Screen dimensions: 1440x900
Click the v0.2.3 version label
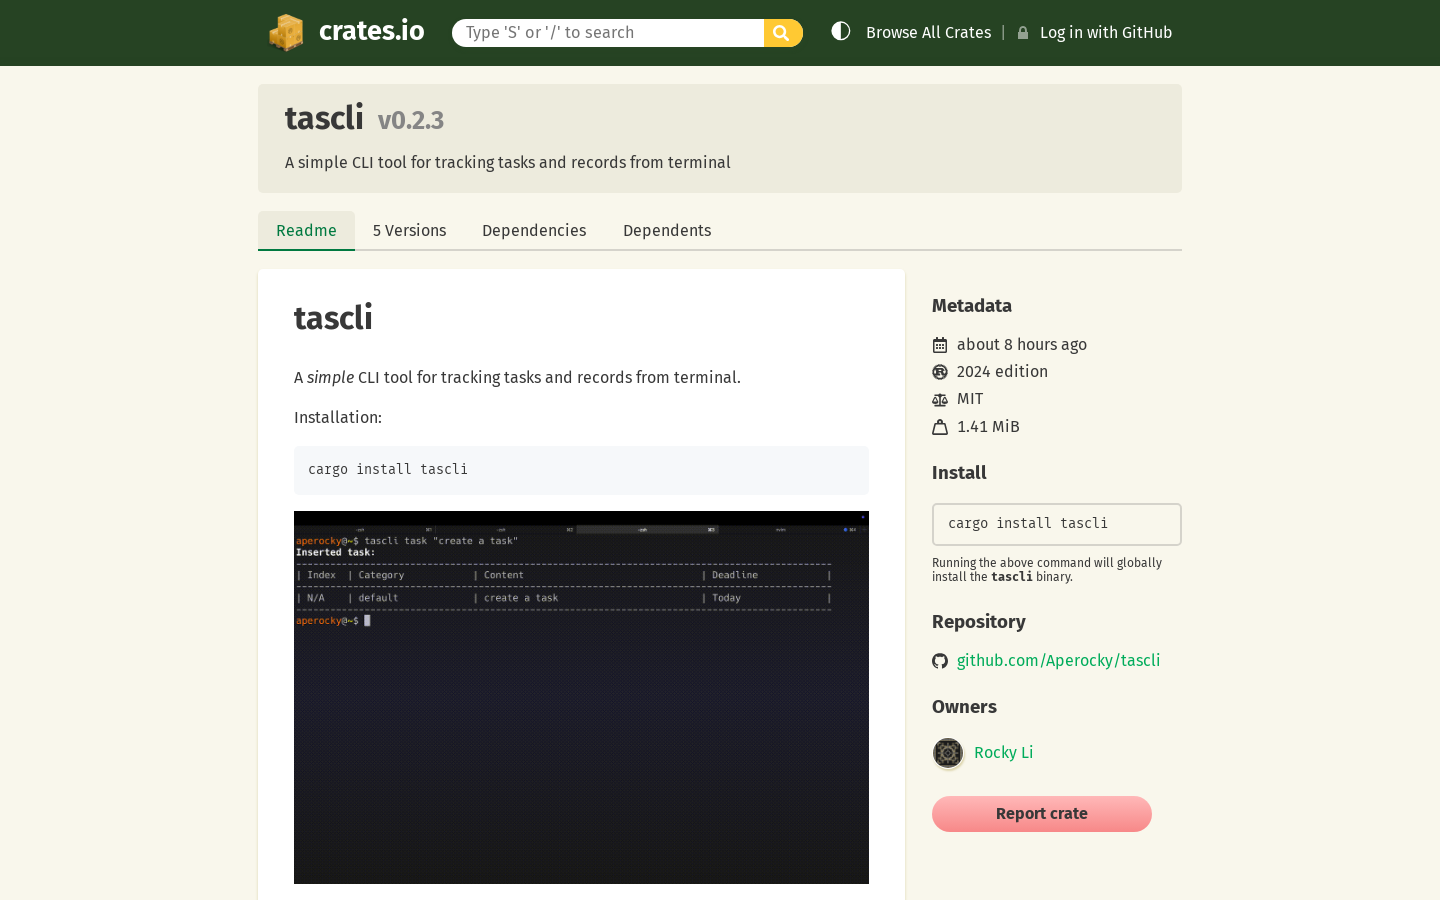click(x=411, y=120)
